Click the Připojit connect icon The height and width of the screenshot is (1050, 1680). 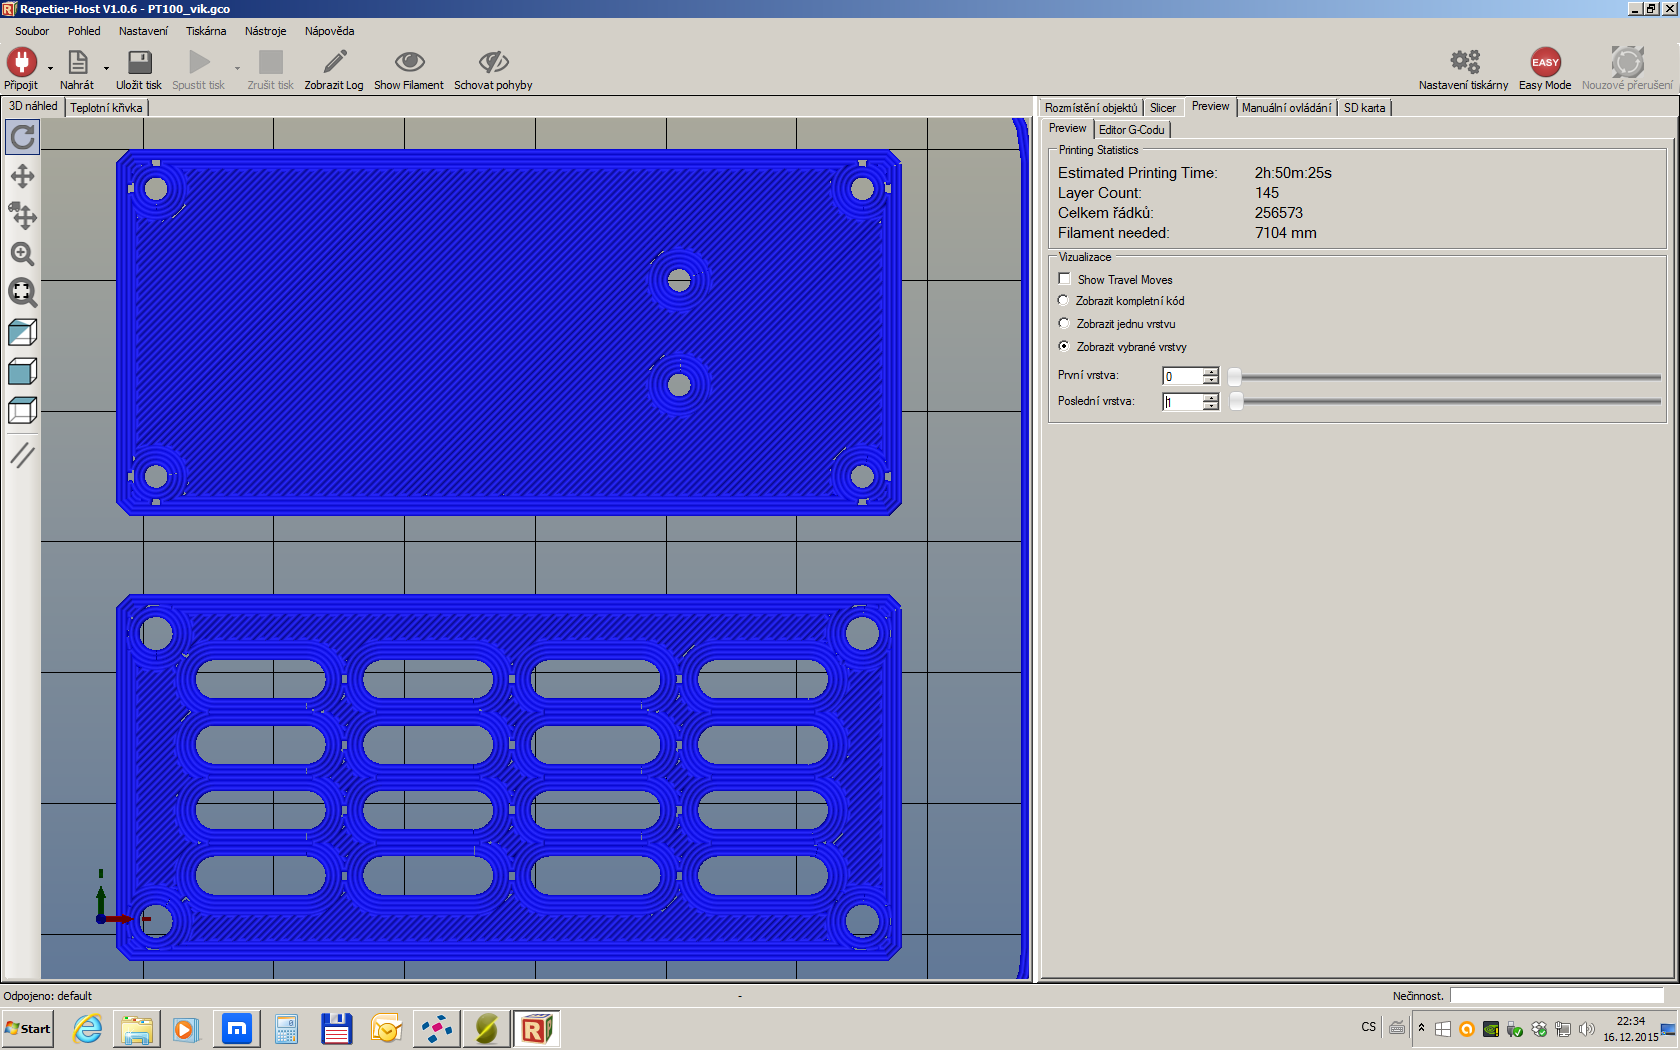[x=21, y=63]
